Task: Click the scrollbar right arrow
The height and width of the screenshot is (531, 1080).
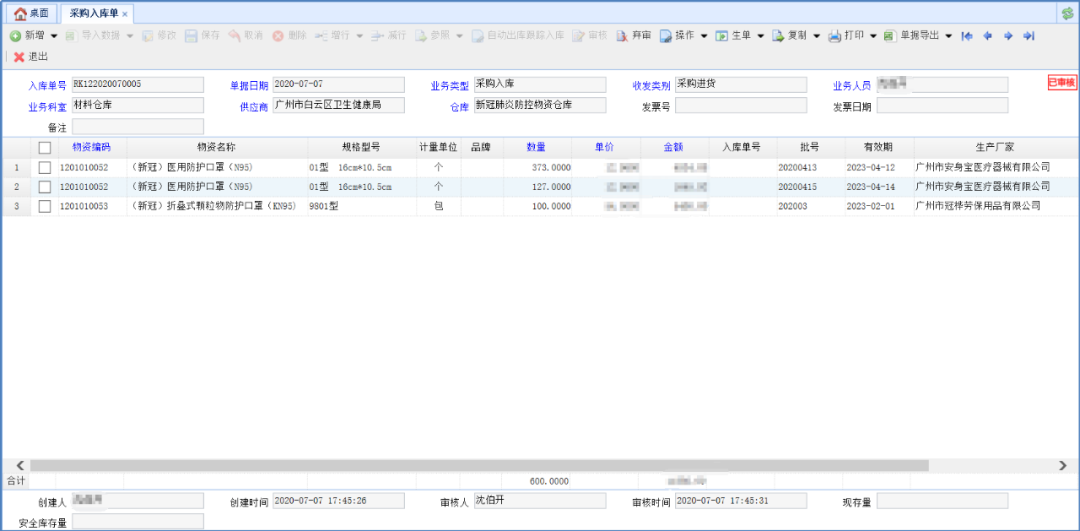Action: pyautogui.click(x=1063, y=466)
